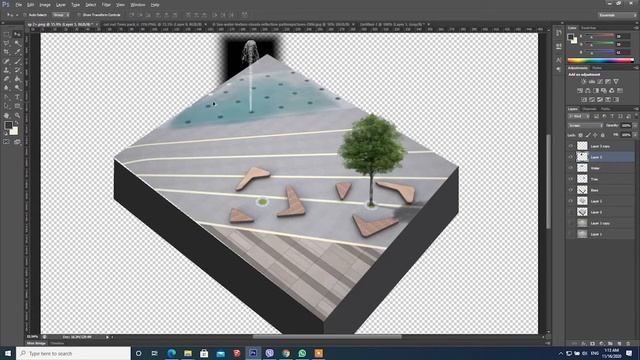Viewport: 640px width, 360px height.
Task: Click the background color swatch
Action: click(14, 131)
